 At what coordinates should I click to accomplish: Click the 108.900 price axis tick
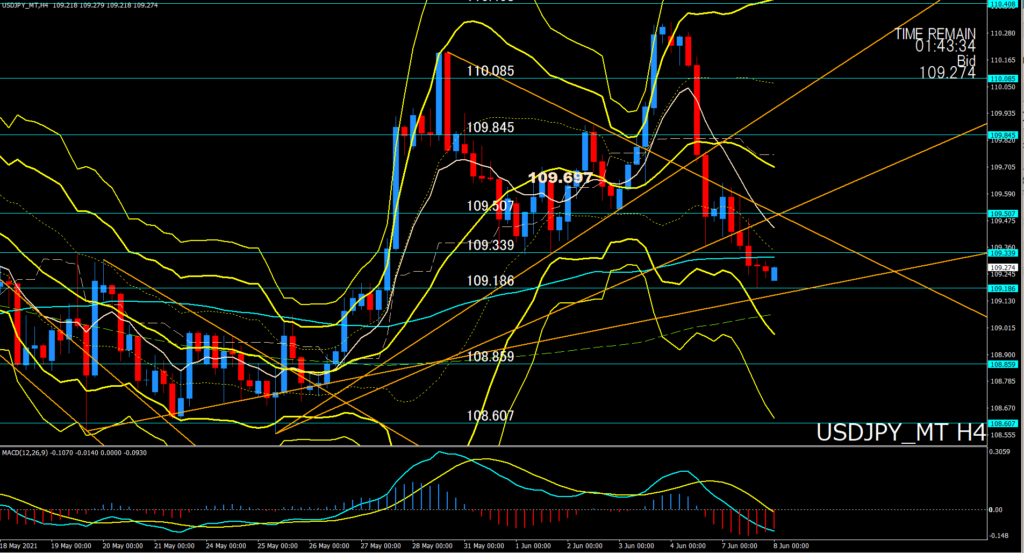coord(1002,355)
